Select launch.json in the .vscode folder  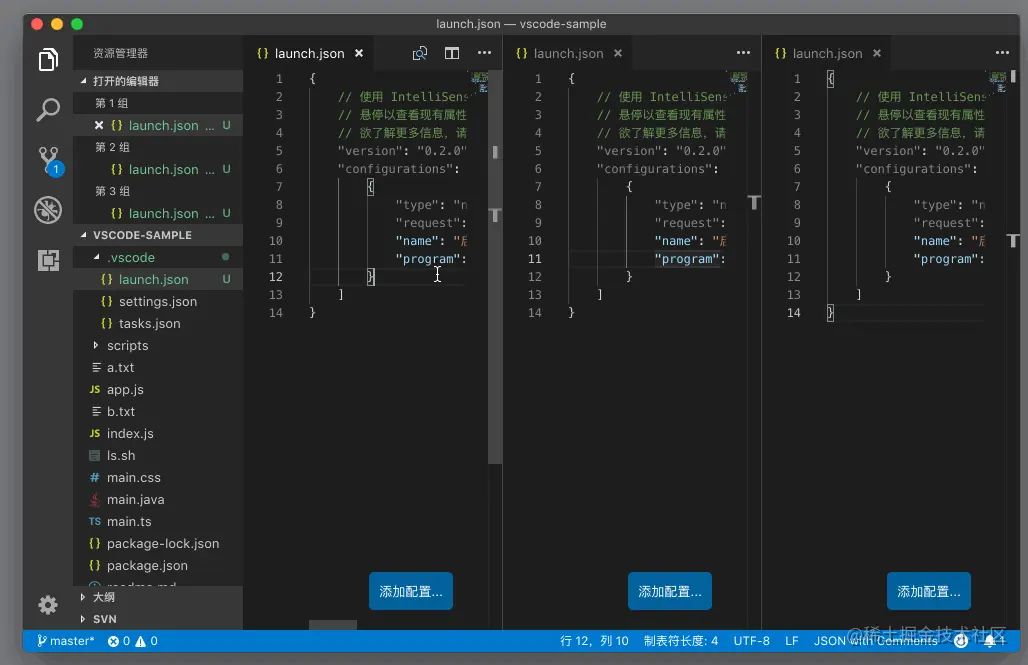point(158,279)
